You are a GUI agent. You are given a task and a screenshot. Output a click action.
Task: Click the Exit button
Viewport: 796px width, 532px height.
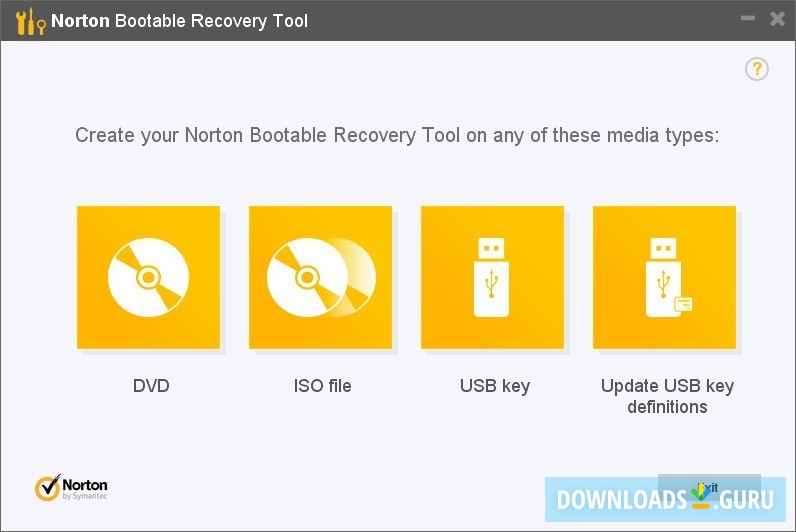pyautogui.click(x=709, y=487)
